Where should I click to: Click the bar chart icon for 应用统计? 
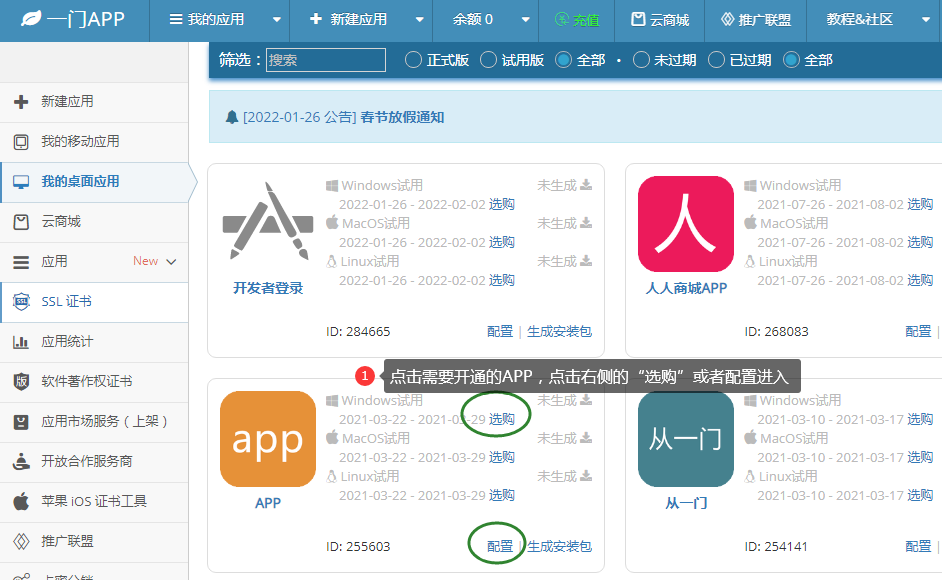pos(21,342)
